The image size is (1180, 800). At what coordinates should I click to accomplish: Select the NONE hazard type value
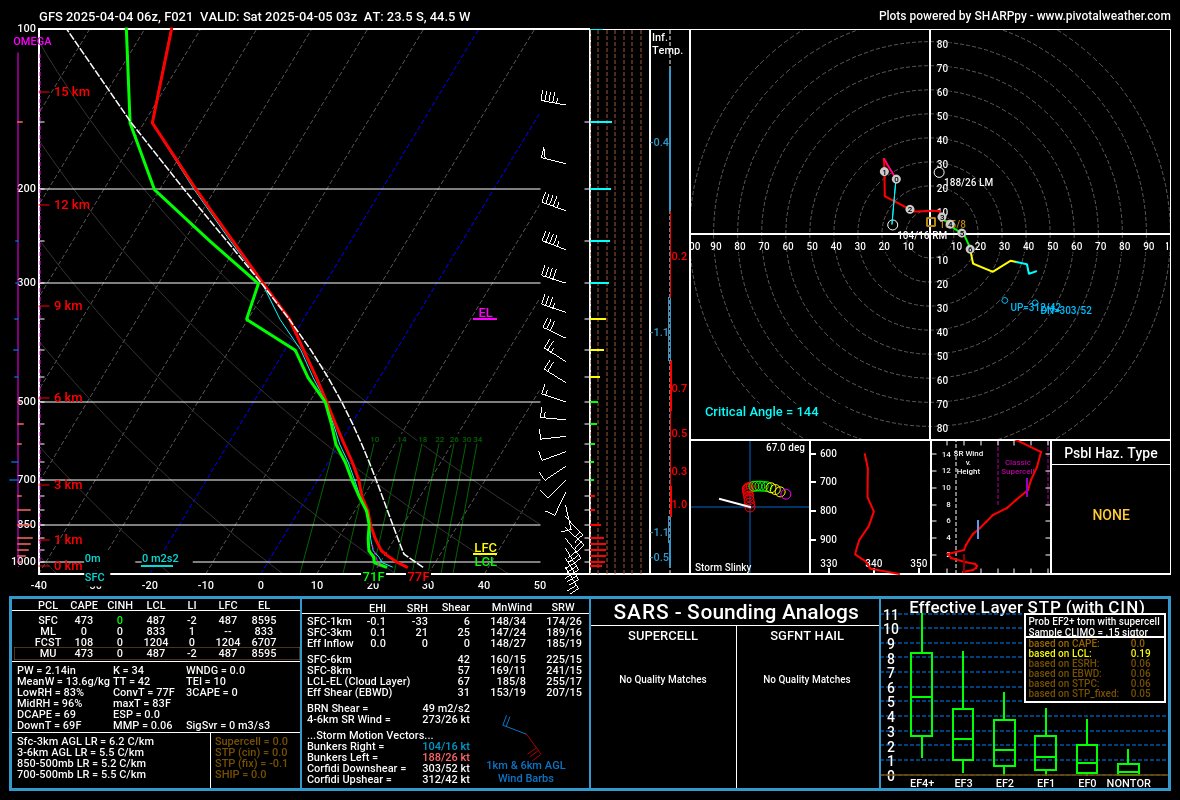pos(1111,515)
